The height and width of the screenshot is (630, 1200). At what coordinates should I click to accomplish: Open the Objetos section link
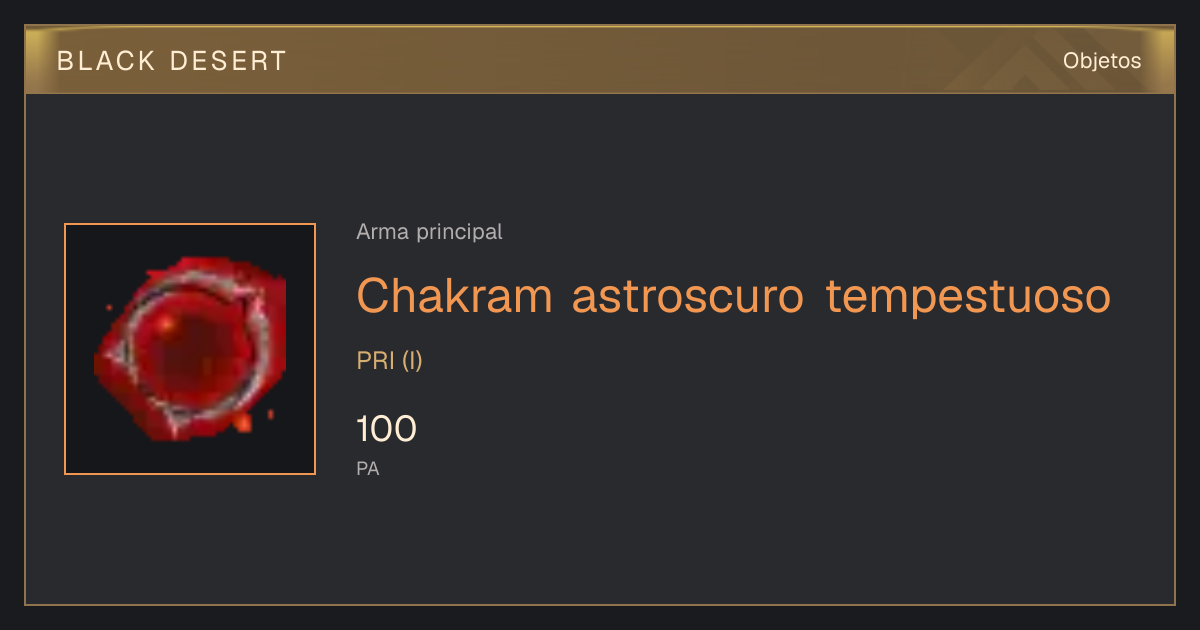[1102, 61]
